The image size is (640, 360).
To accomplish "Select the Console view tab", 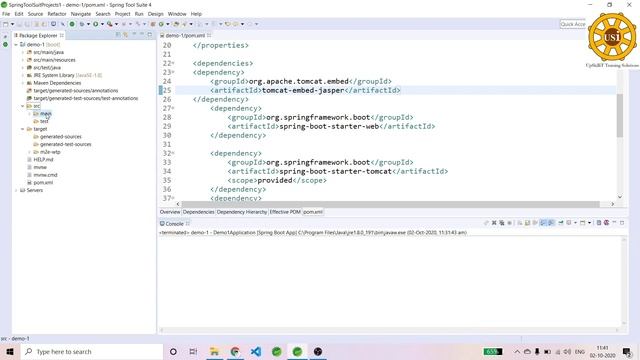I will 174,224.
